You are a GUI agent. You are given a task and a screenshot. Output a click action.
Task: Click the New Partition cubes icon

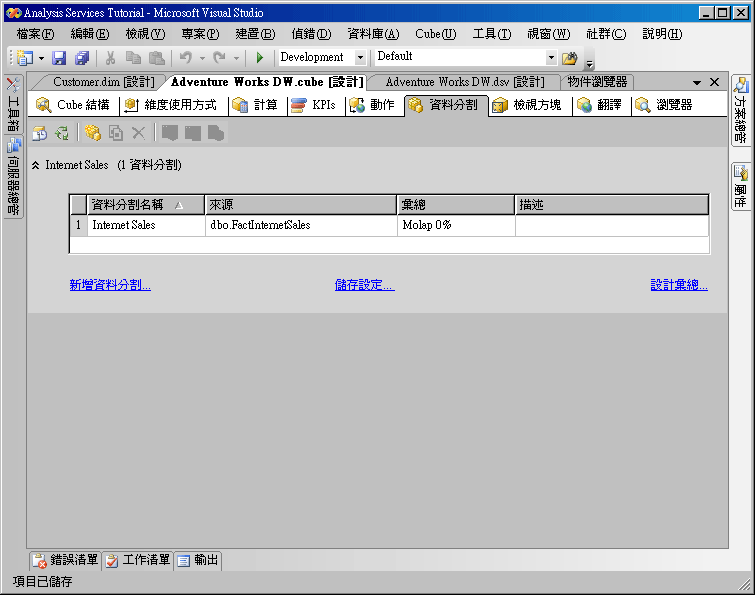pyautogui.click(x=92, y=133)
